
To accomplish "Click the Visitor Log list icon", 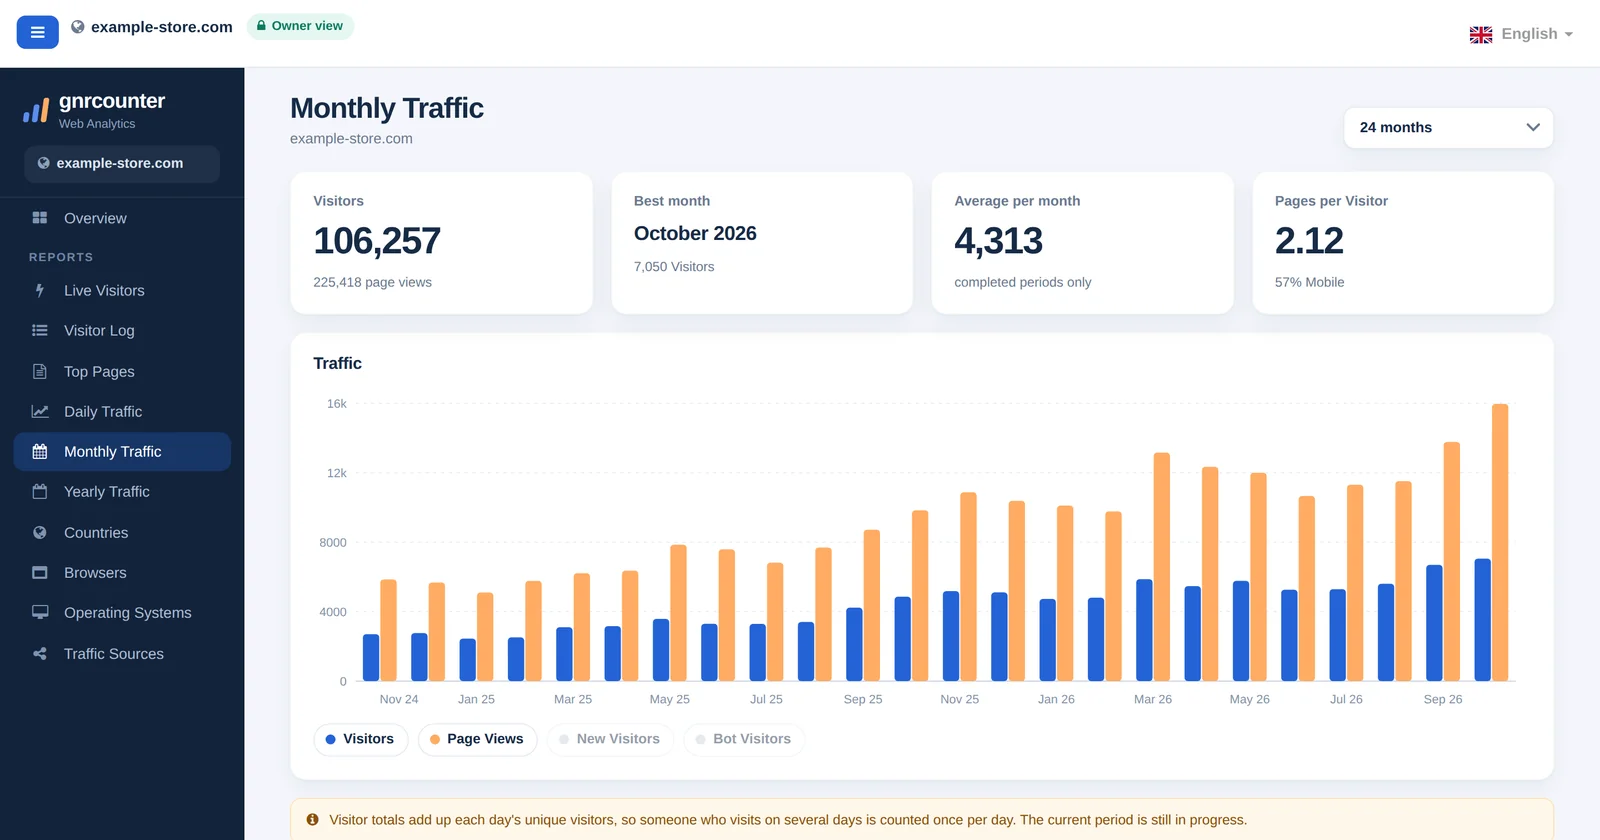I will point(40,330).
